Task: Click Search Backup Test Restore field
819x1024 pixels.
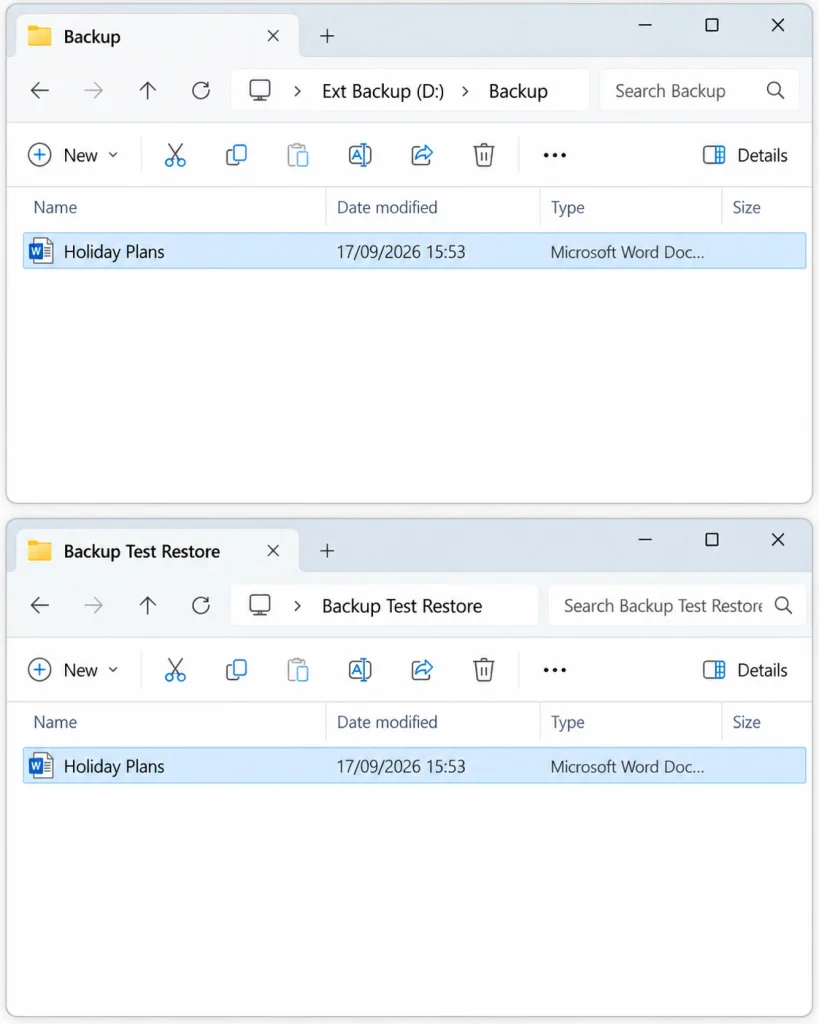Action: point(677,605)
